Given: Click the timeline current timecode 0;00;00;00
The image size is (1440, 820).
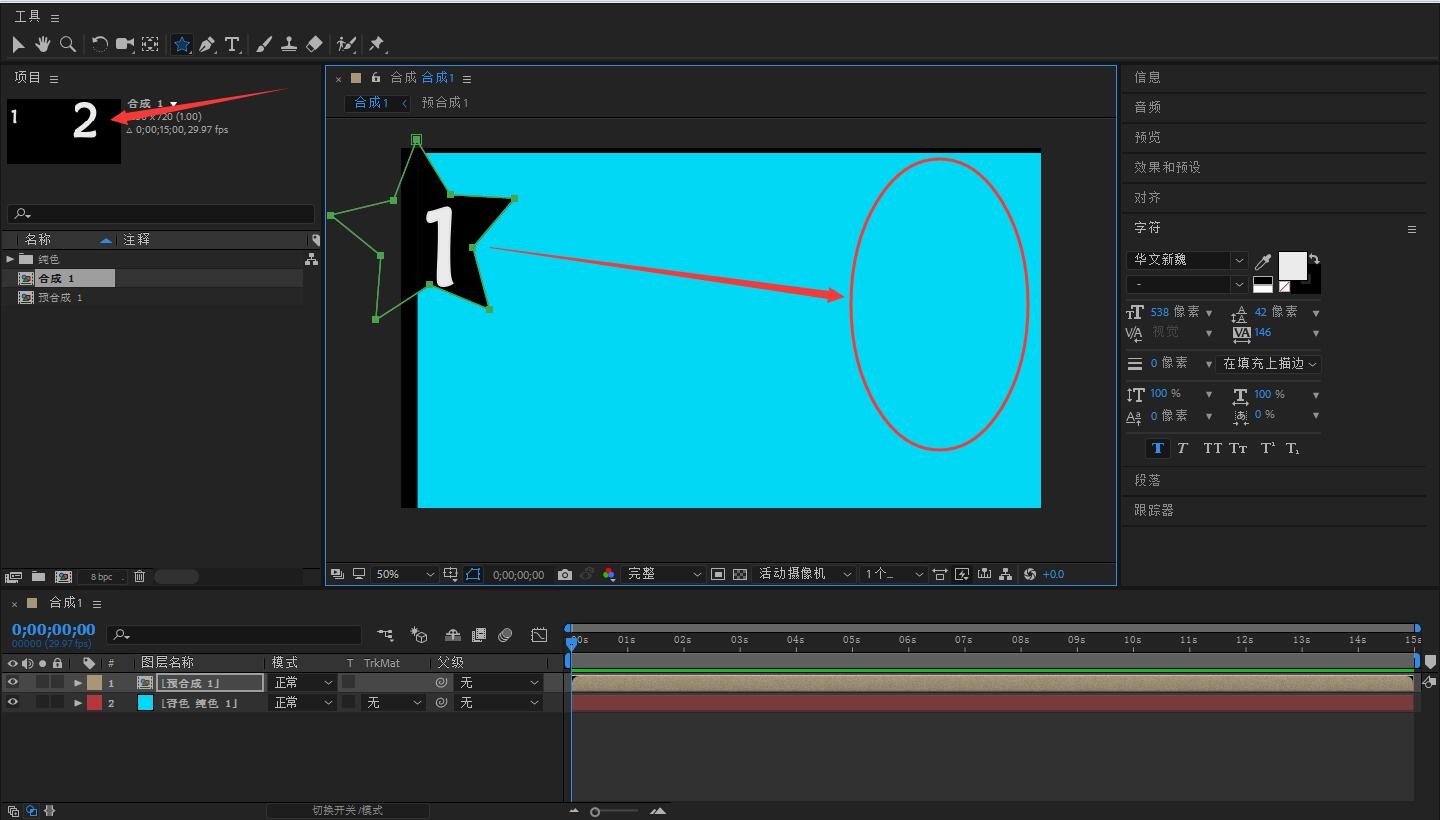Looking at the screenshot, I should (53, 630).
